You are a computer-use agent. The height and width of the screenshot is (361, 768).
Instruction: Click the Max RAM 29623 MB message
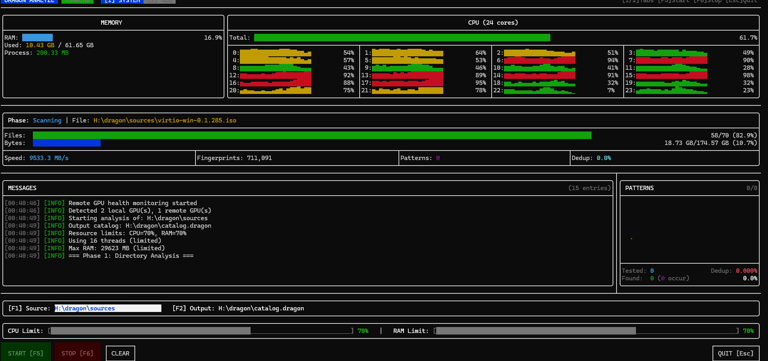(117, 248)
